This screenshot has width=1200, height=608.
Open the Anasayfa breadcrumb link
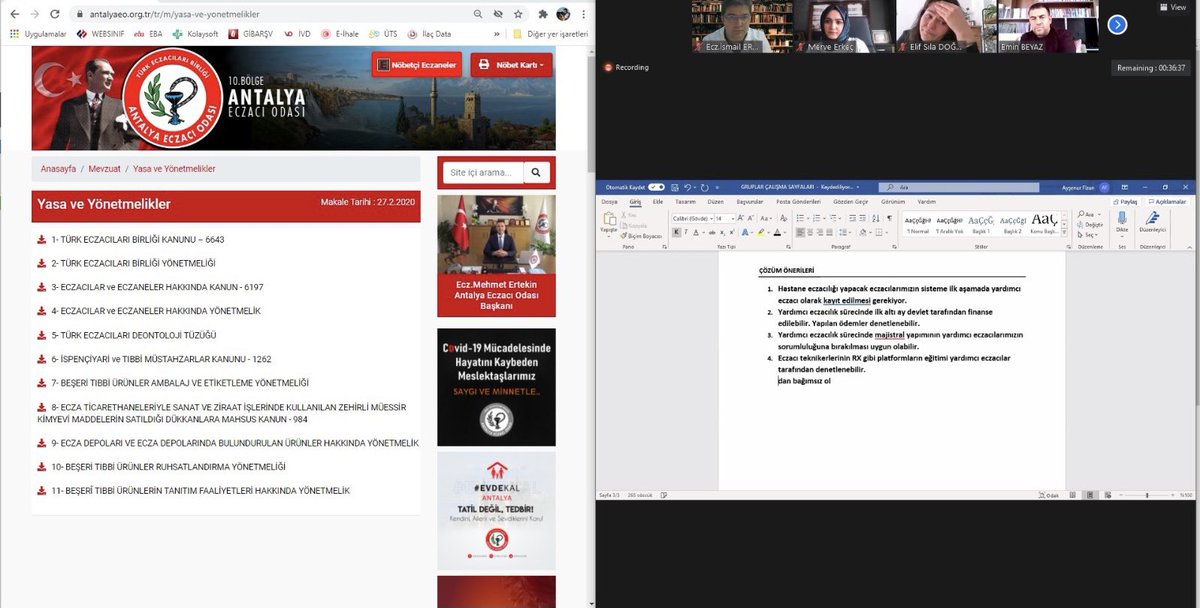[x=59, y=169]
